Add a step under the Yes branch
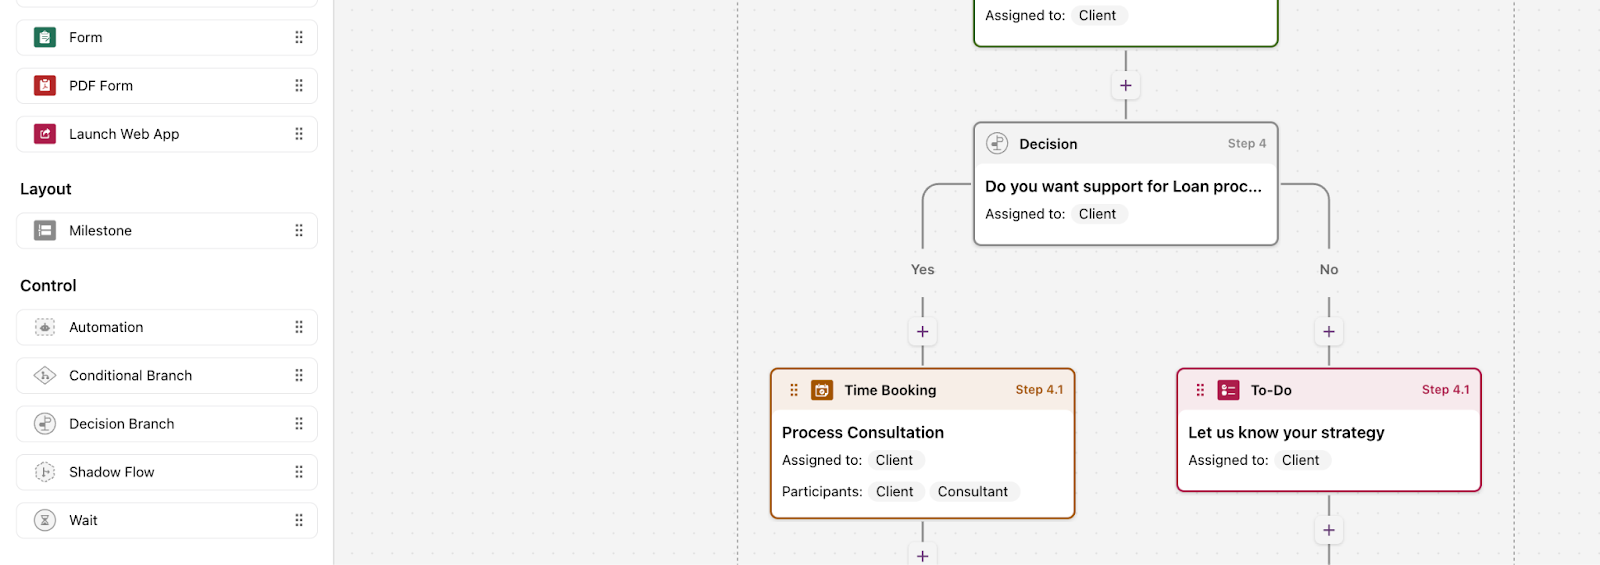 922,332
